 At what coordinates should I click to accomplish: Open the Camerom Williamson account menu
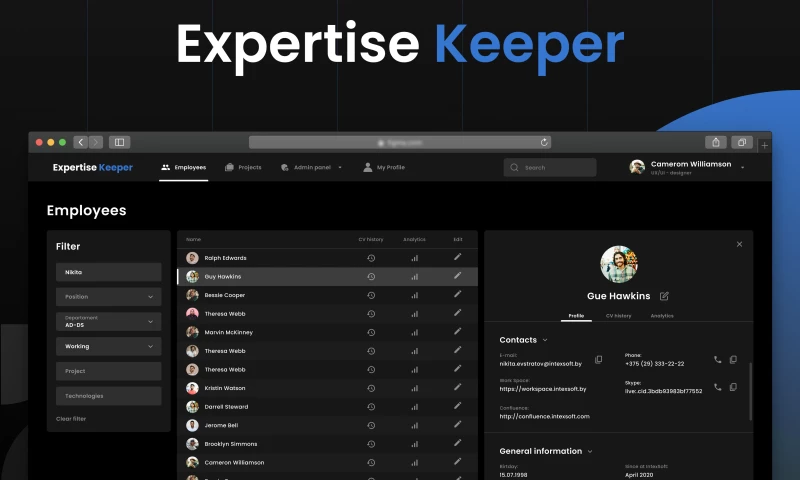(x=742, y=167)
